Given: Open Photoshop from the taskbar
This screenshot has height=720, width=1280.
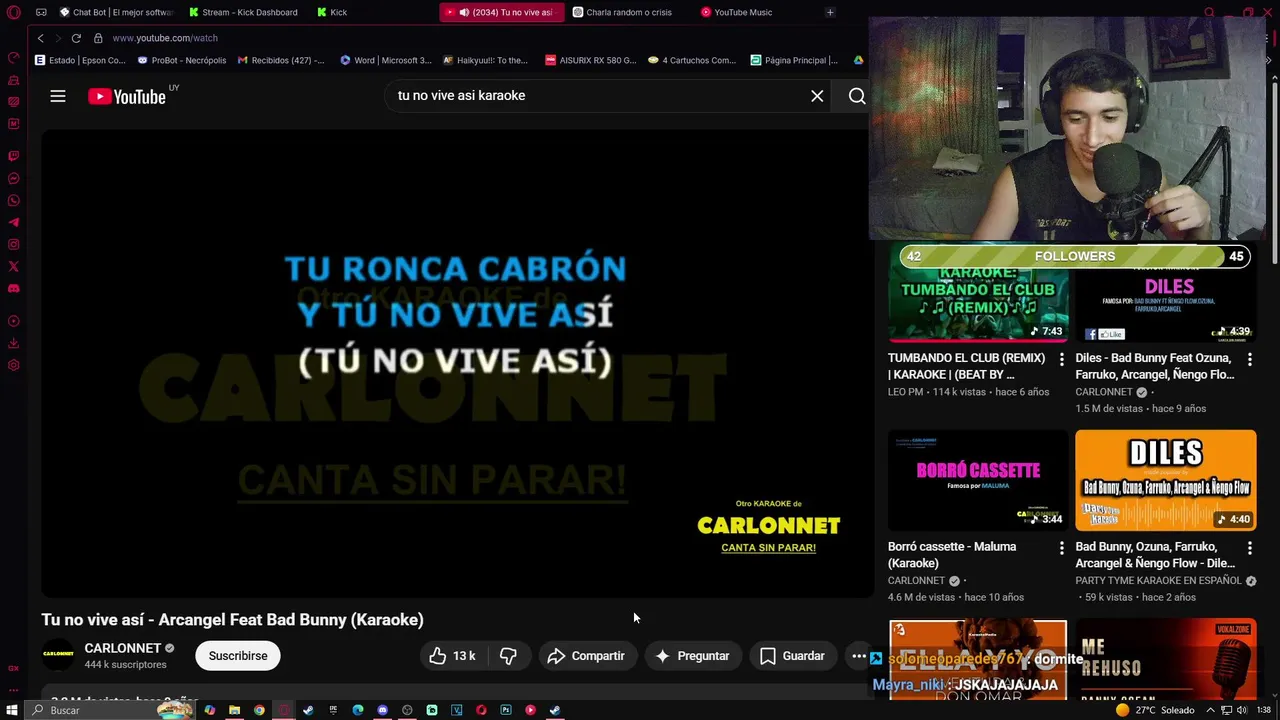Looking at the screenshot, I should (x=506, y=710).
